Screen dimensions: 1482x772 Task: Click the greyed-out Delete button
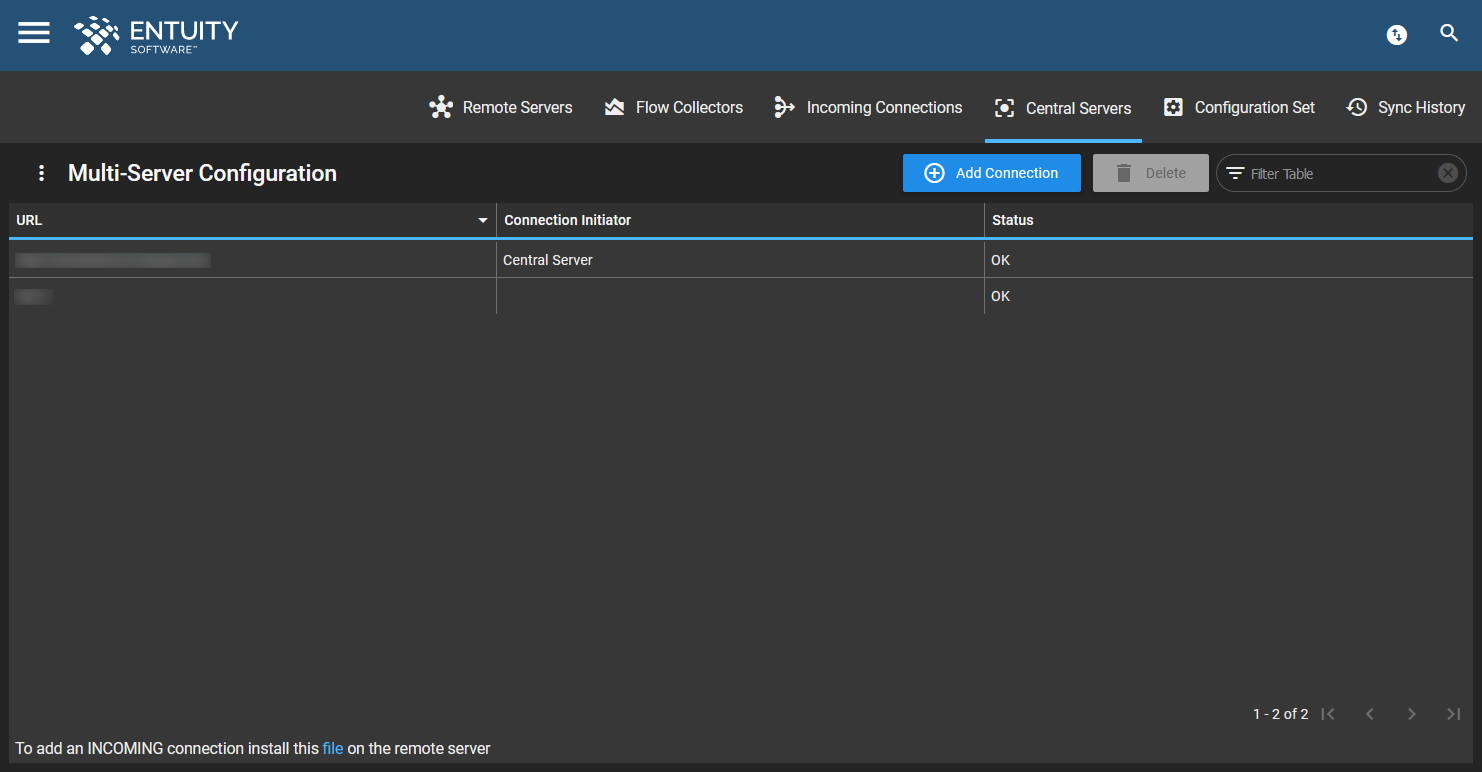pyautogui.click(x=1150, y=173)
